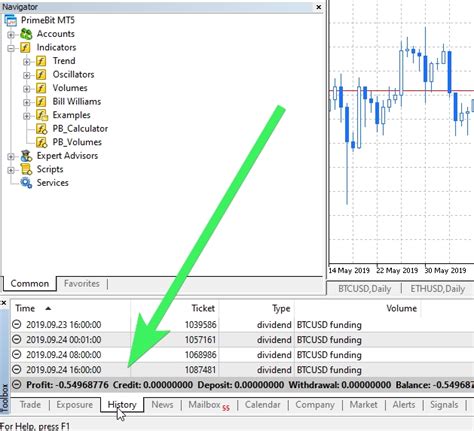The width and height of the screenshot is (474, 431).
Task: Open the Alerts tab in Toolbox
Action: tap(404, 404)
